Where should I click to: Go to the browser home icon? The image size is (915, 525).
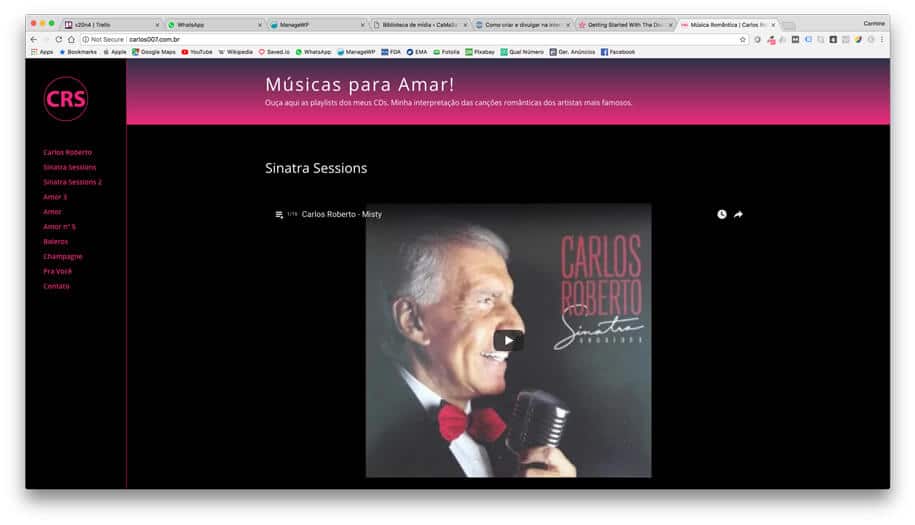click(x=71, y=39)
